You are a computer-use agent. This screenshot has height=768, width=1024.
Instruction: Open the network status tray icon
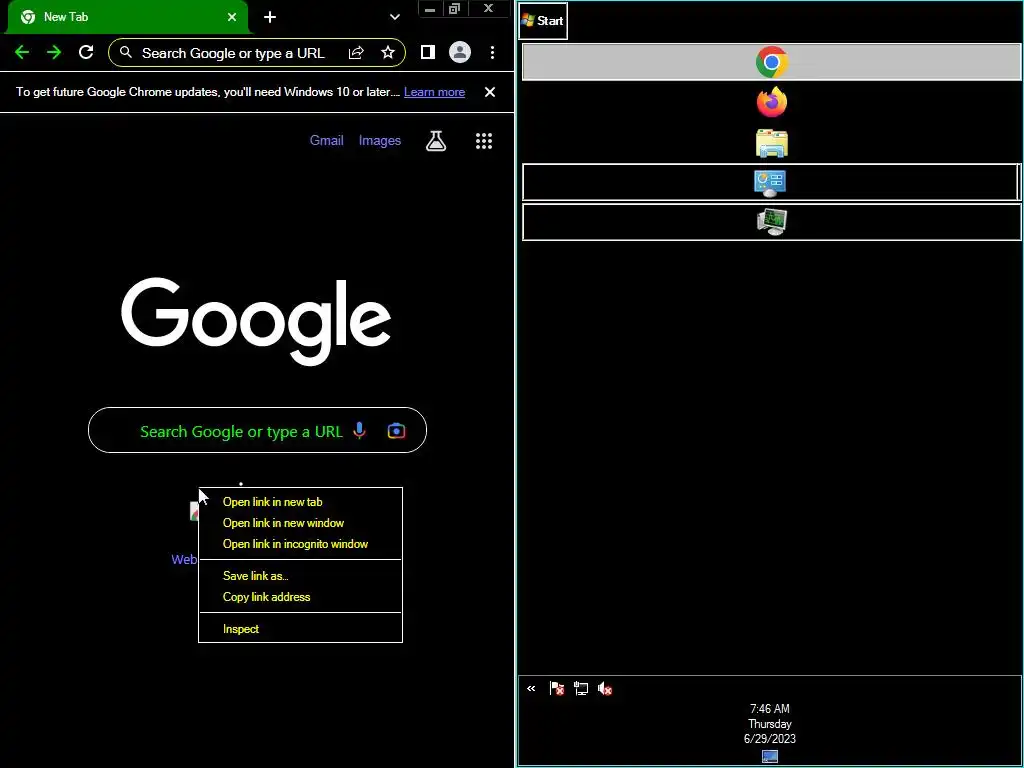(x=581, y=688)
